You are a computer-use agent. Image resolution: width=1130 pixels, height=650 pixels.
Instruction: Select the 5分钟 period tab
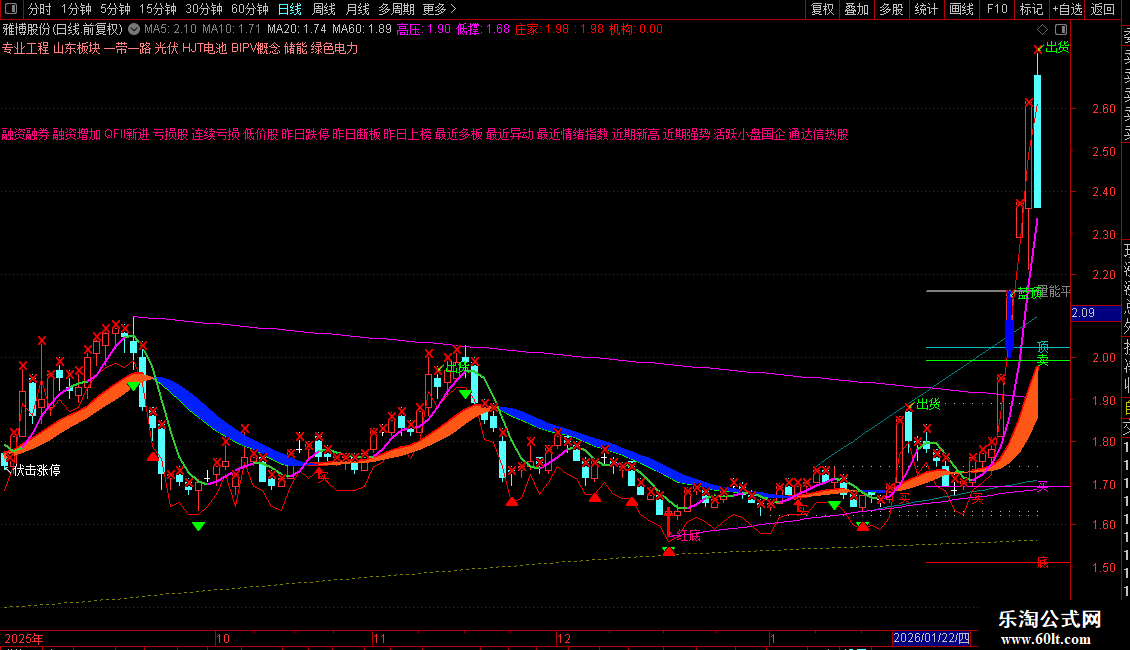(x=115, y=9)
